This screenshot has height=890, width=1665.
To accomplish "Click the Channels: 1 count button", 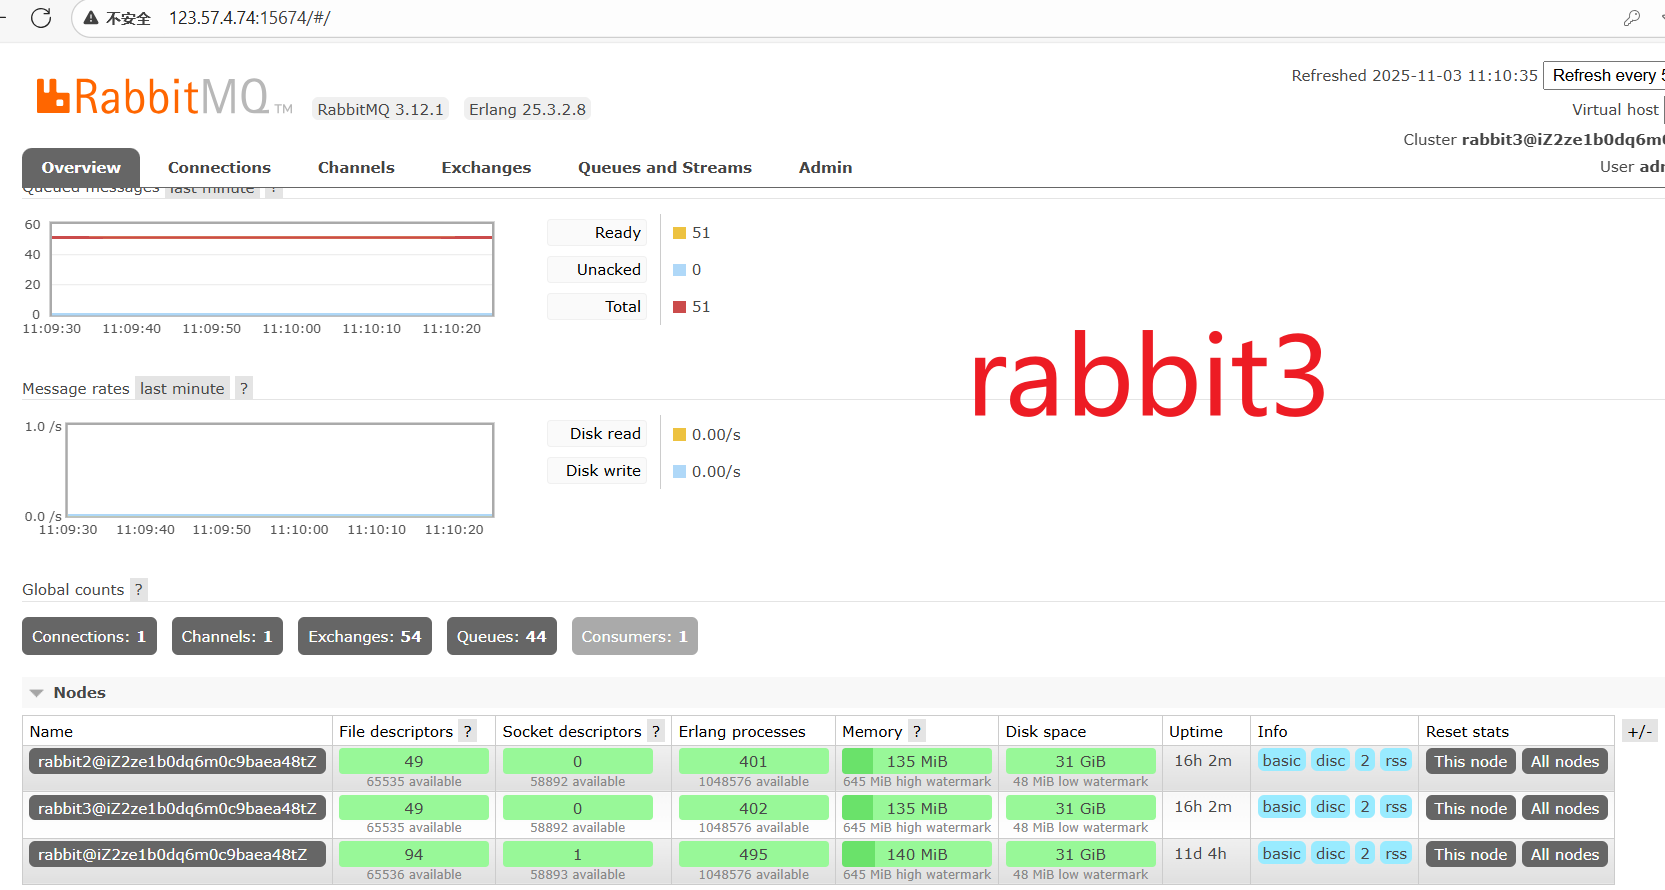I will tap(227, 636).
